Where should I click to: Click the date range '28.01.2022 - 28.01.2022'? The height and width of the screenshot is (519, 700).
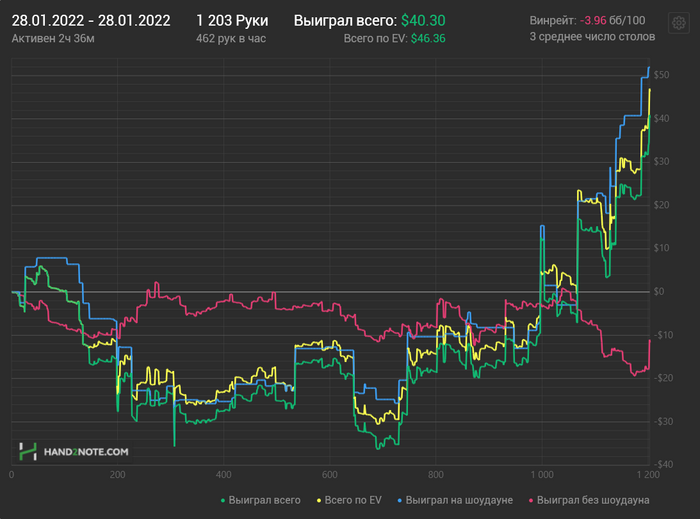coord(91,21)
